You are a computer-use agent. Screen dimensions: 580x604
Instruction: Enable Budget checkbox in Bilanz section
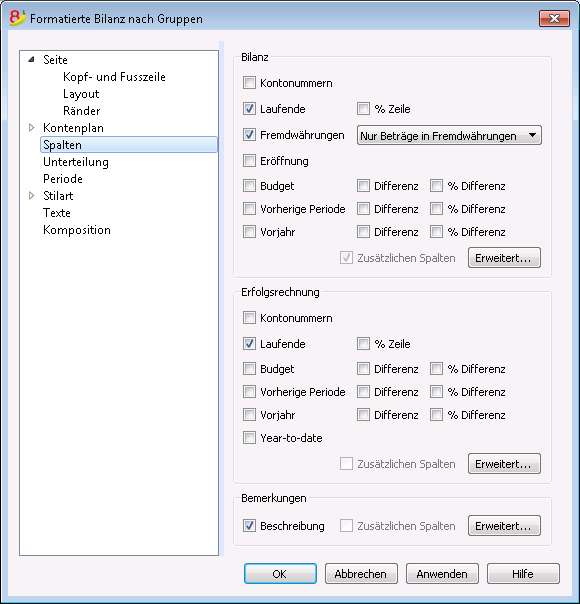(x=249, y=186)
